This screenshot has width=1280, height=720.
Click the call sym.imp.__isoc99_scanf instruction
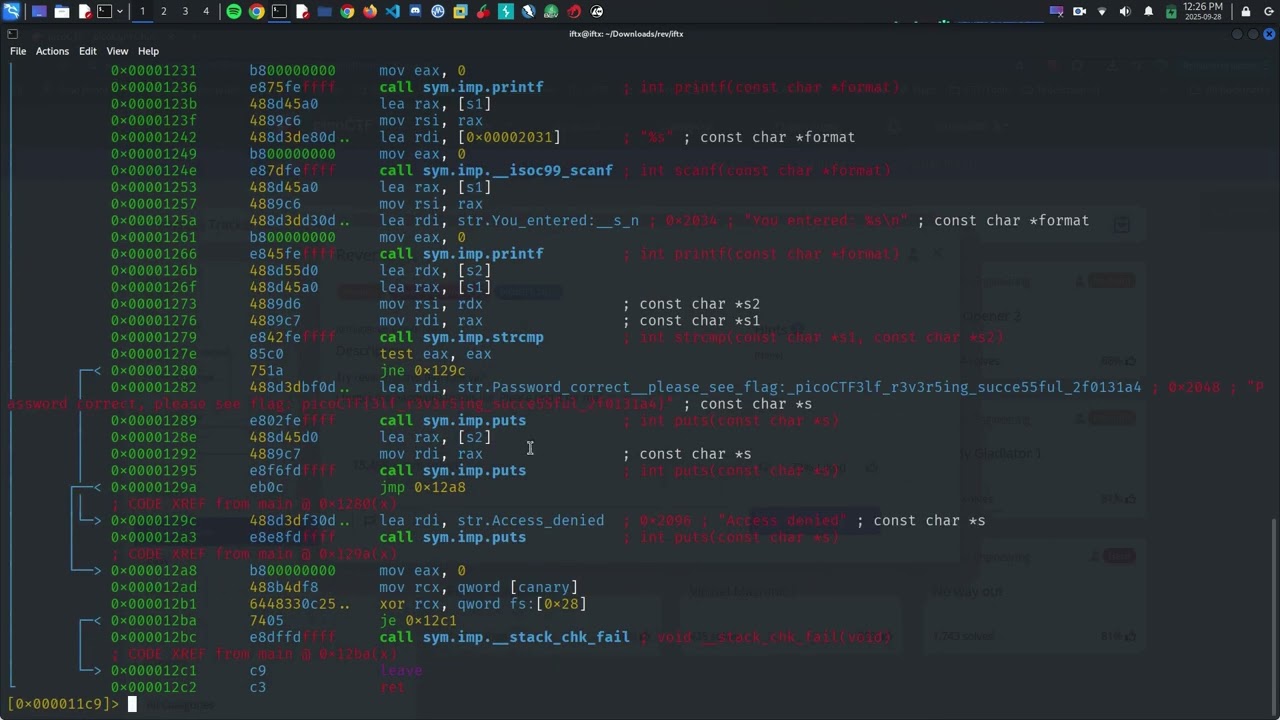pos(496,170)
